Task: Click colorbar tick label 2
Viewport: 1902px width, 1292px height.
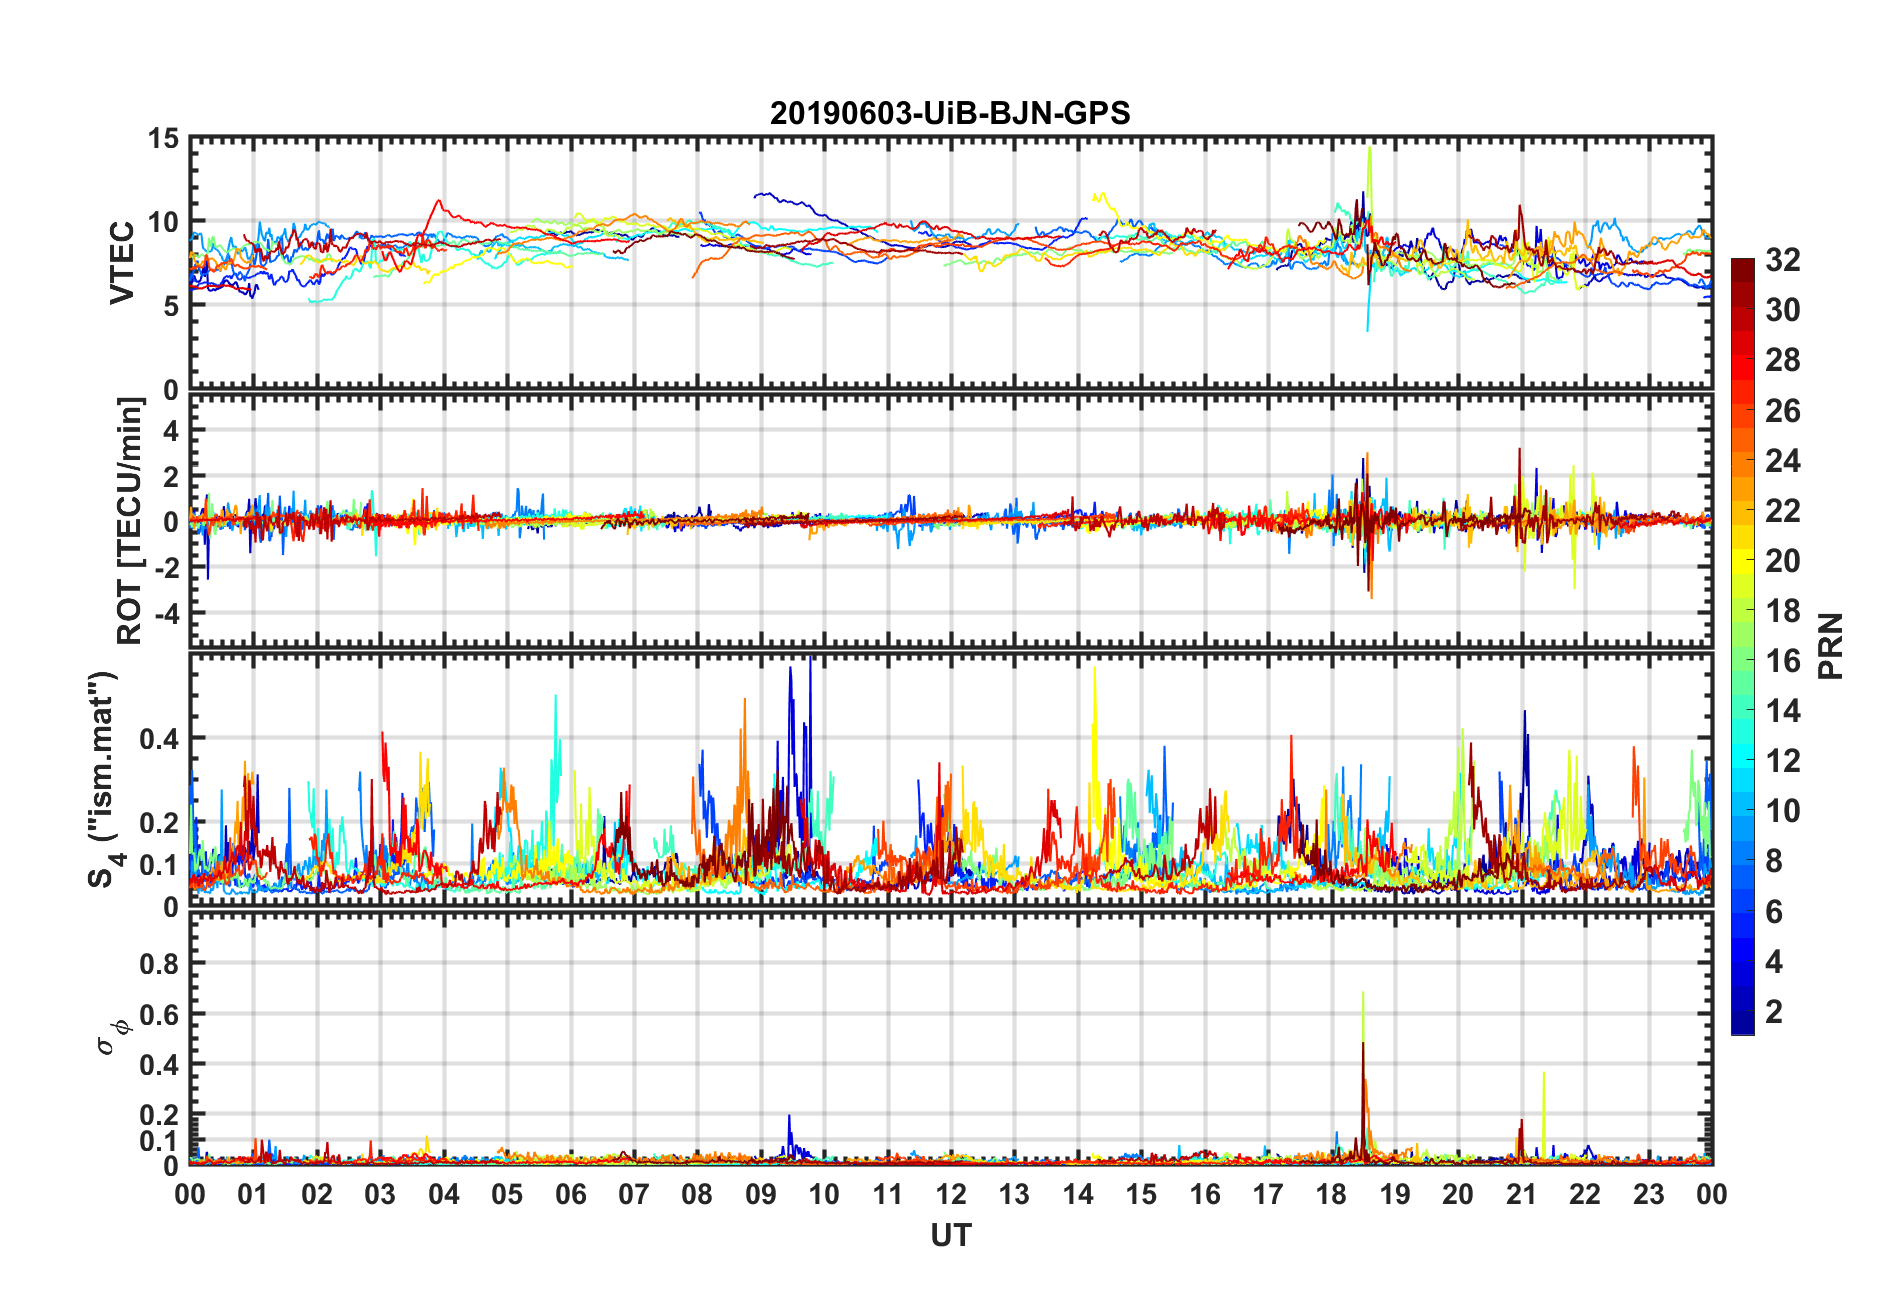Action: (1774, 1012)
